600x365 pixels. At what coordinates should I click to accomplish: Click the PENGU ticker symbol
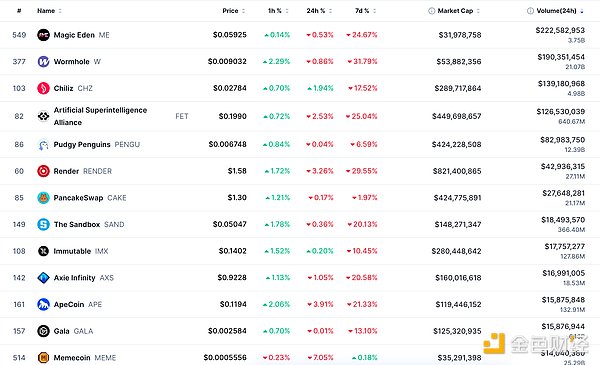pyautogui.click(x=127, y=145)
